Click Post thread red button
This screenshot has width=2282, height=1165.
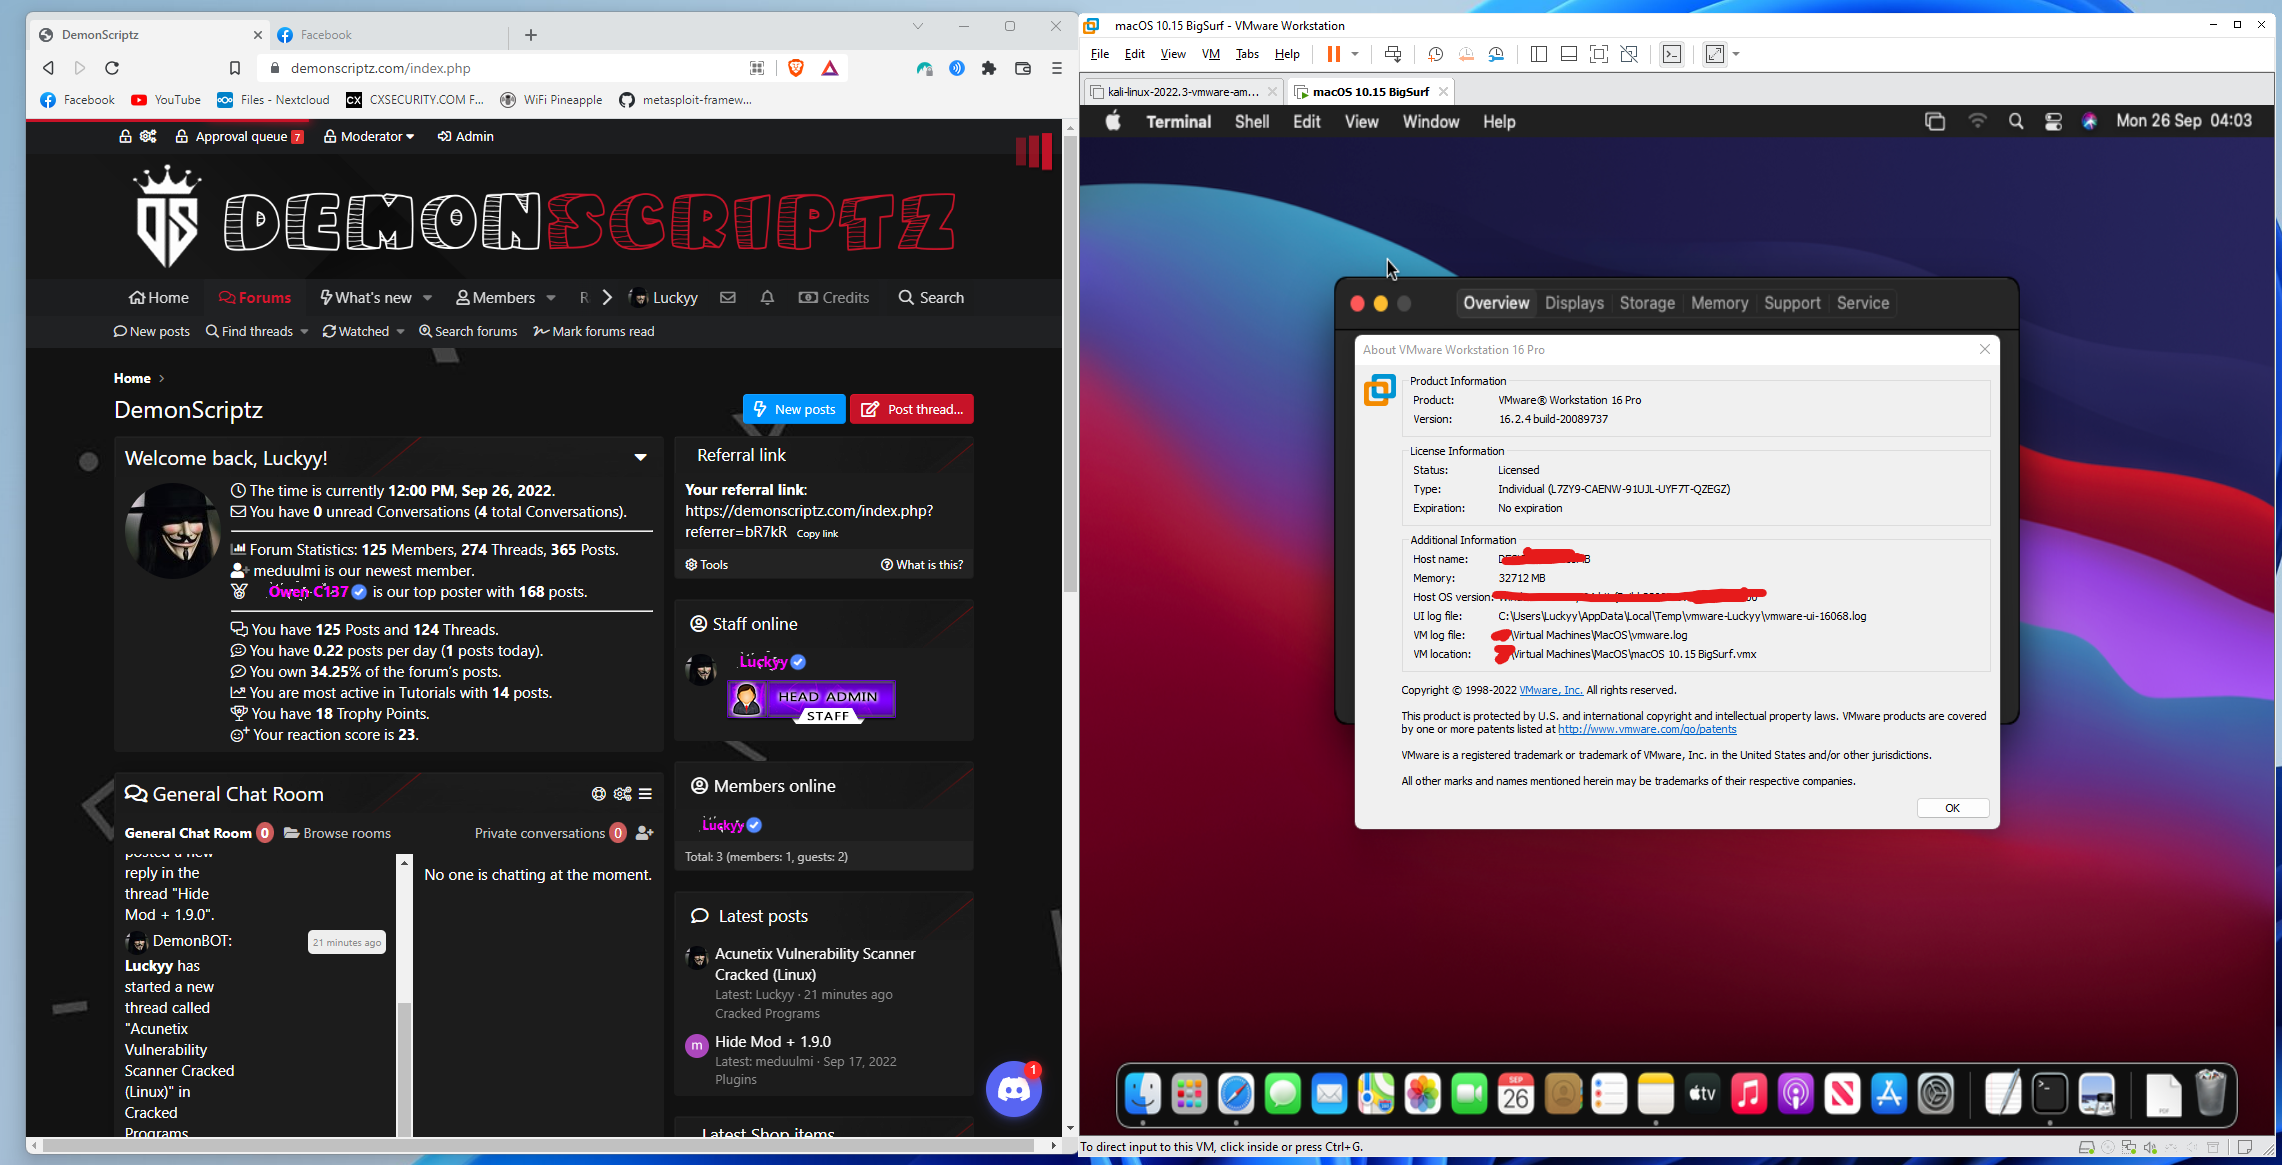(x=912, y=409)
